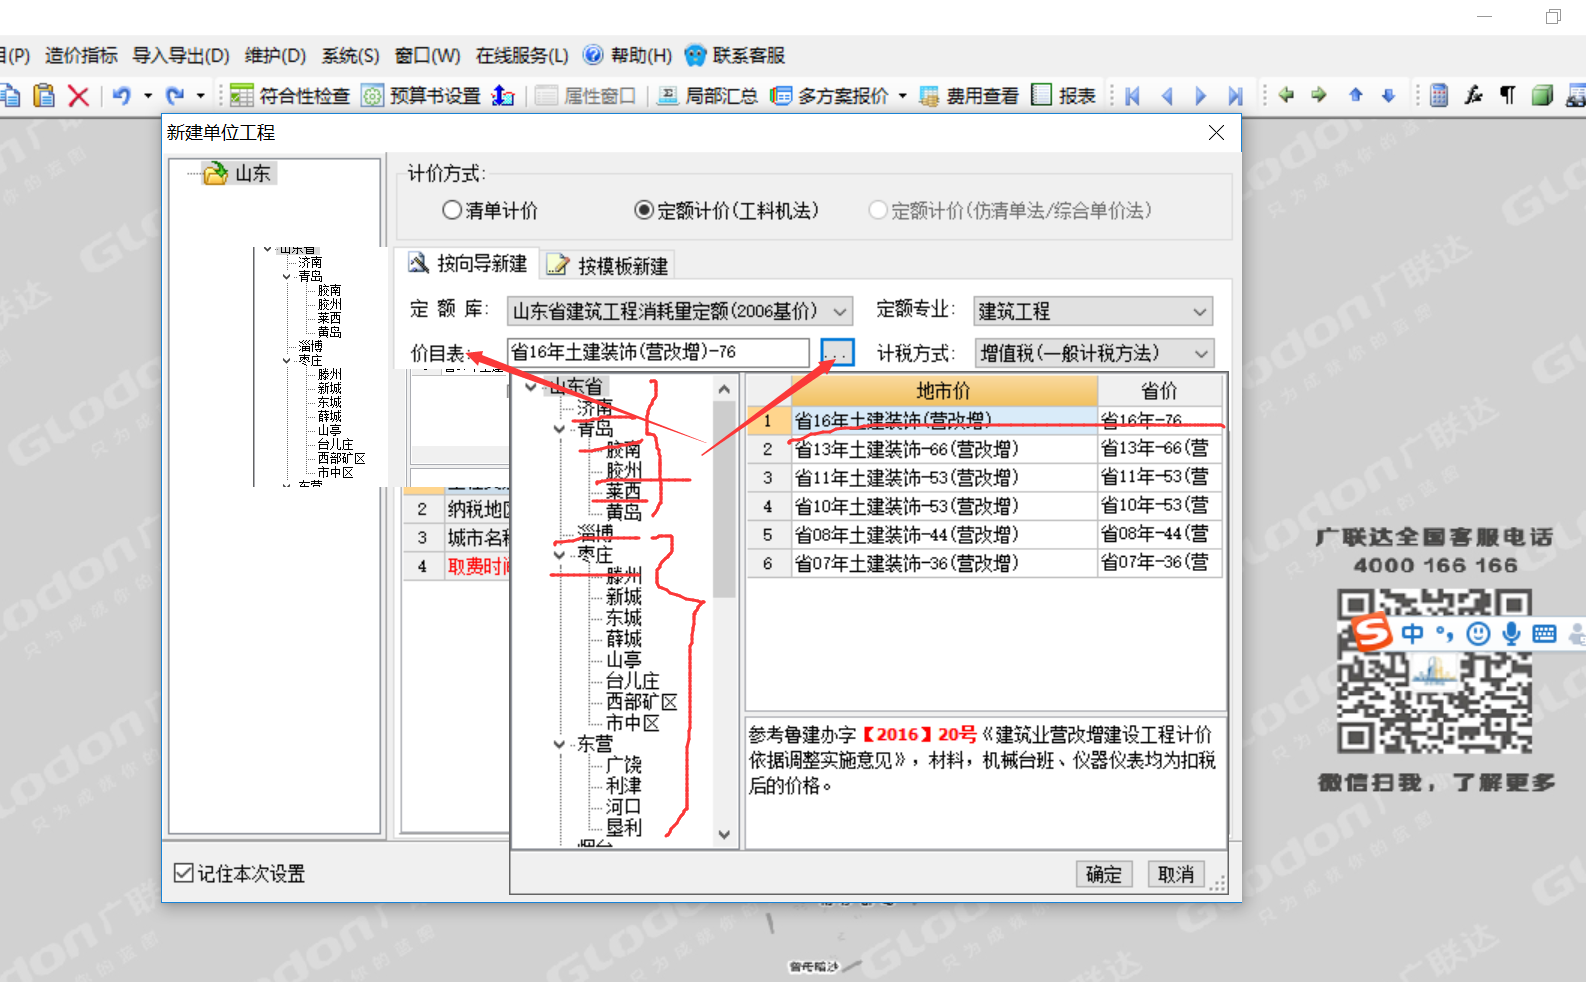Open the 定额库 dropdown
Image resolution: width=1586 pixels, height=982 pixels.
click(x=840, y=312)
